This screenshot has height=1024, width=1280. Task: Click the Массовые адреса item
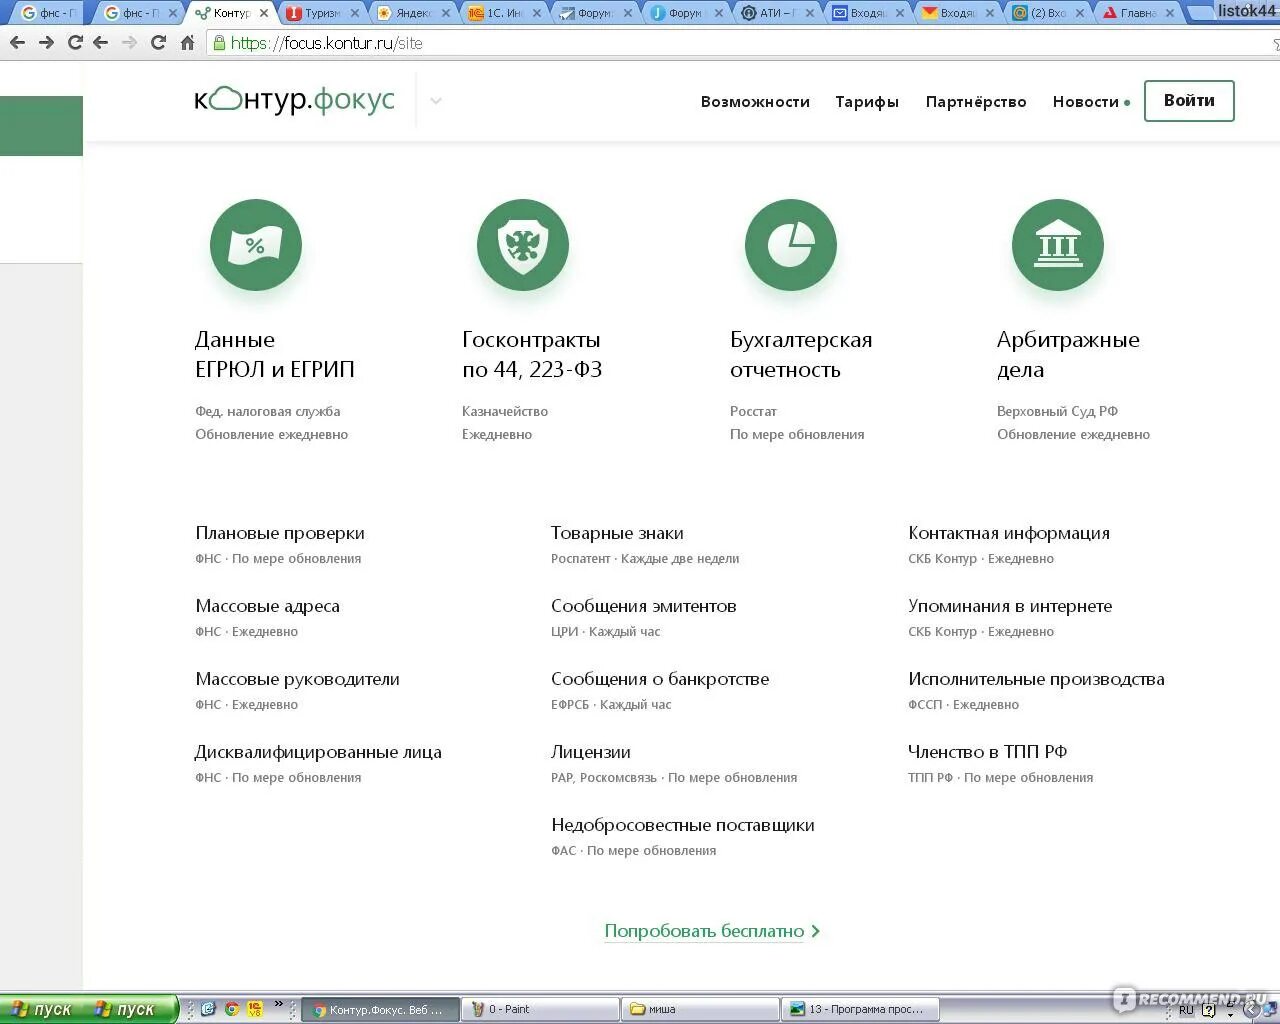pos(267,606)
